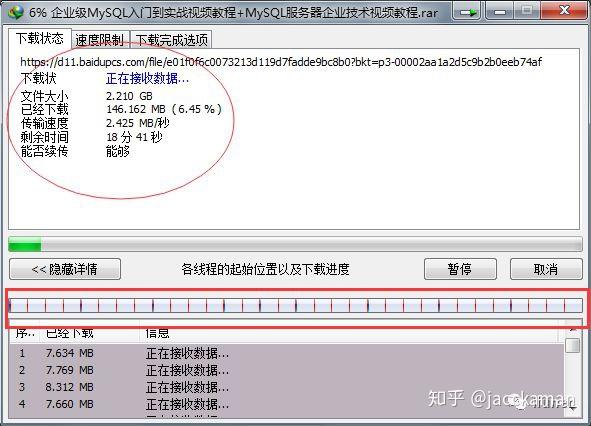This screenshot has width=591, height=426.
Task: Select thread row 2 with 7.769 MB
Action: pyautogui.click(x=286, y=370)
